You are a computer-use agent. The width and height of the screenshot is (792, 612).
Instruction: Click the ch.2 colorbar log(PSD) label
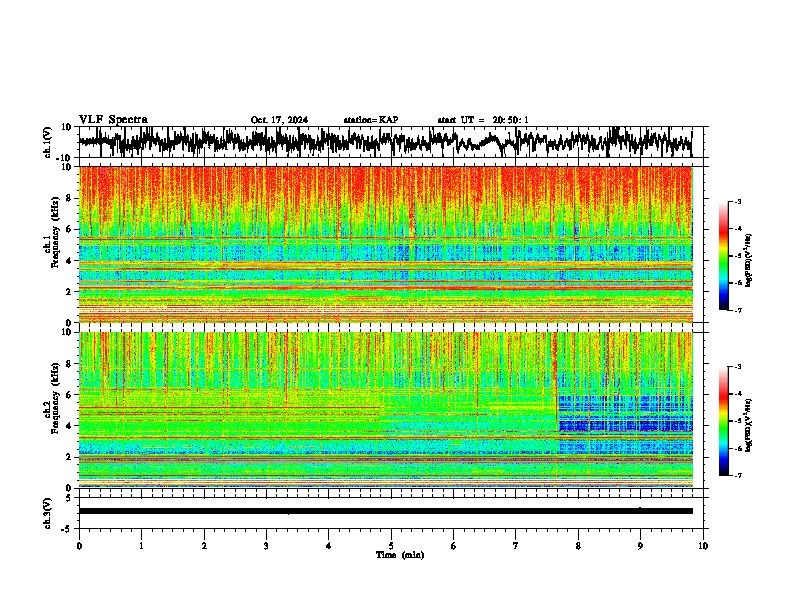pyautogui.click(x=749, y=425)
